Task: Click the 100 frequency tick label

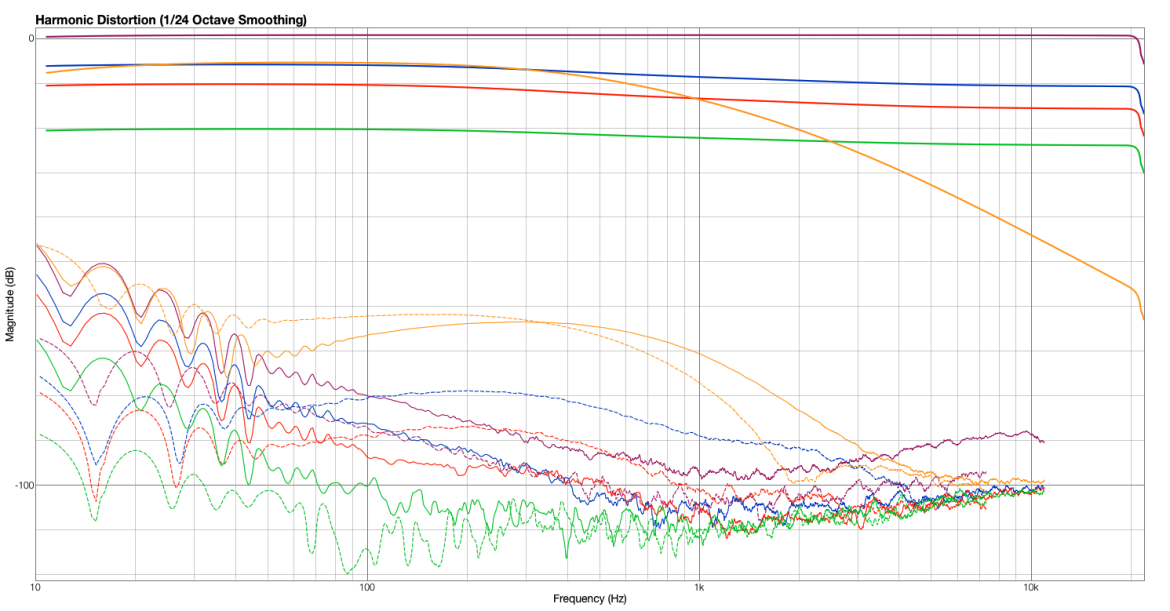Action: 367,586
